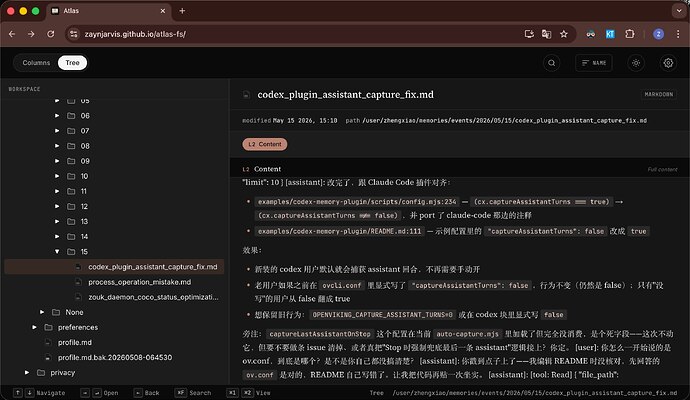Image resolution: width=690 pixels, height=400 pixels.
Task: Select folder icon of 15
Action: click(71, 252)
